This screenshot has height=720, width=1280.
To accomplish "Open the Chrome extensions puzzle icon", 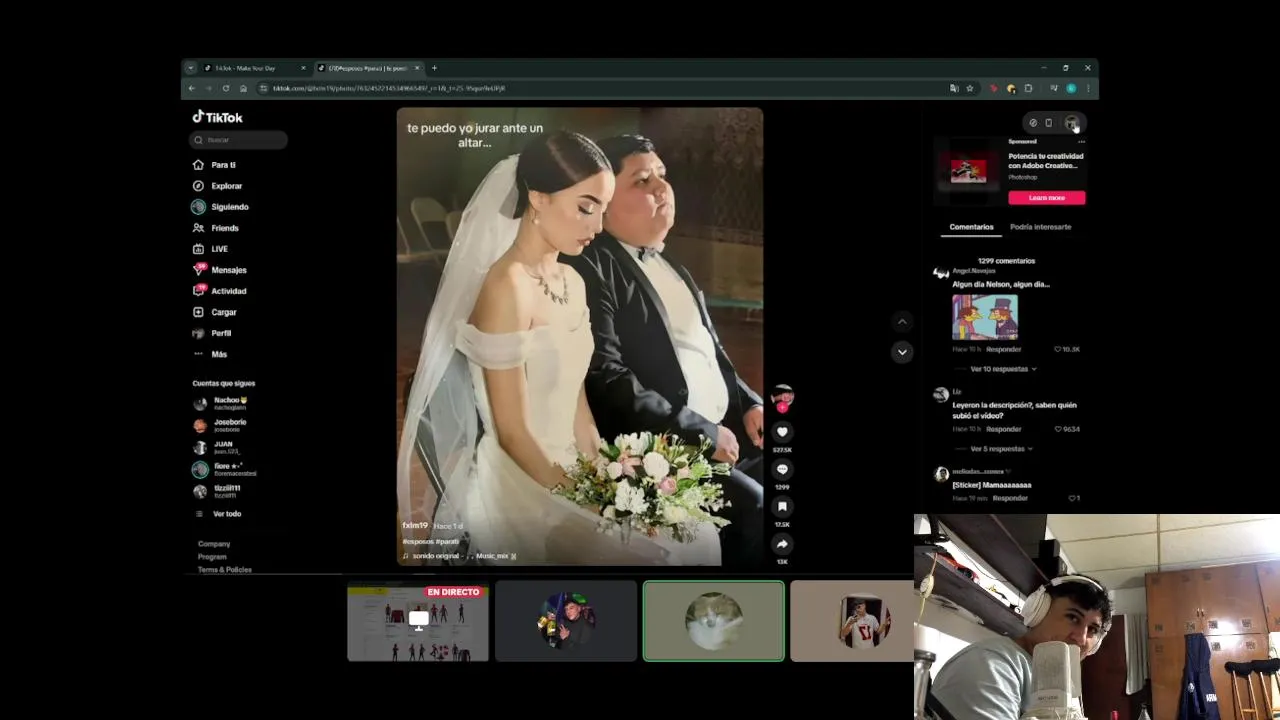I will point(1028,88).
